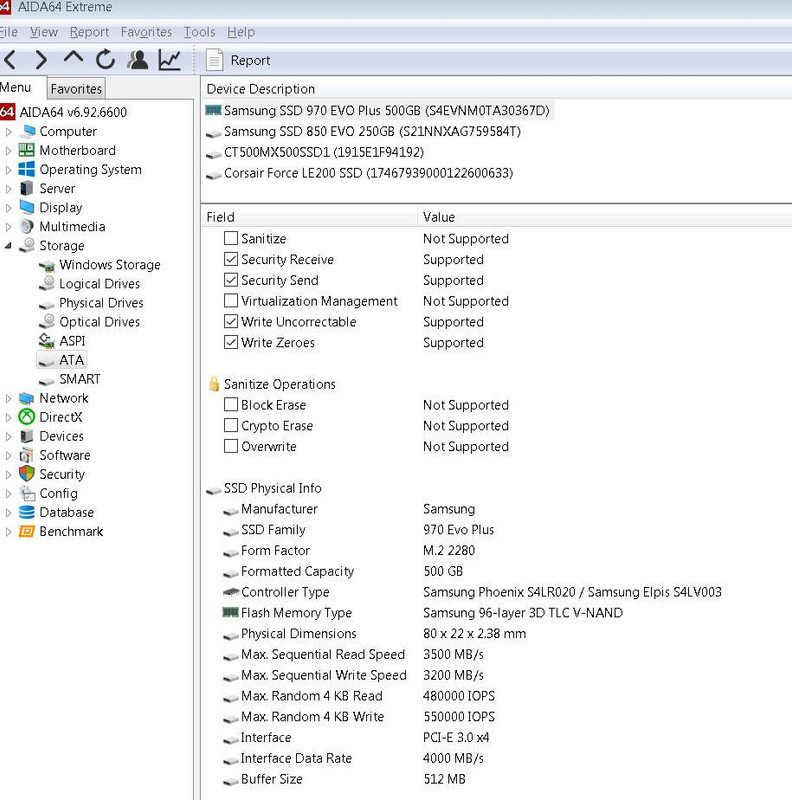Toggle the Virtualization Management checkbox
The height and width of the screenshot is (800, 792).
231,301
